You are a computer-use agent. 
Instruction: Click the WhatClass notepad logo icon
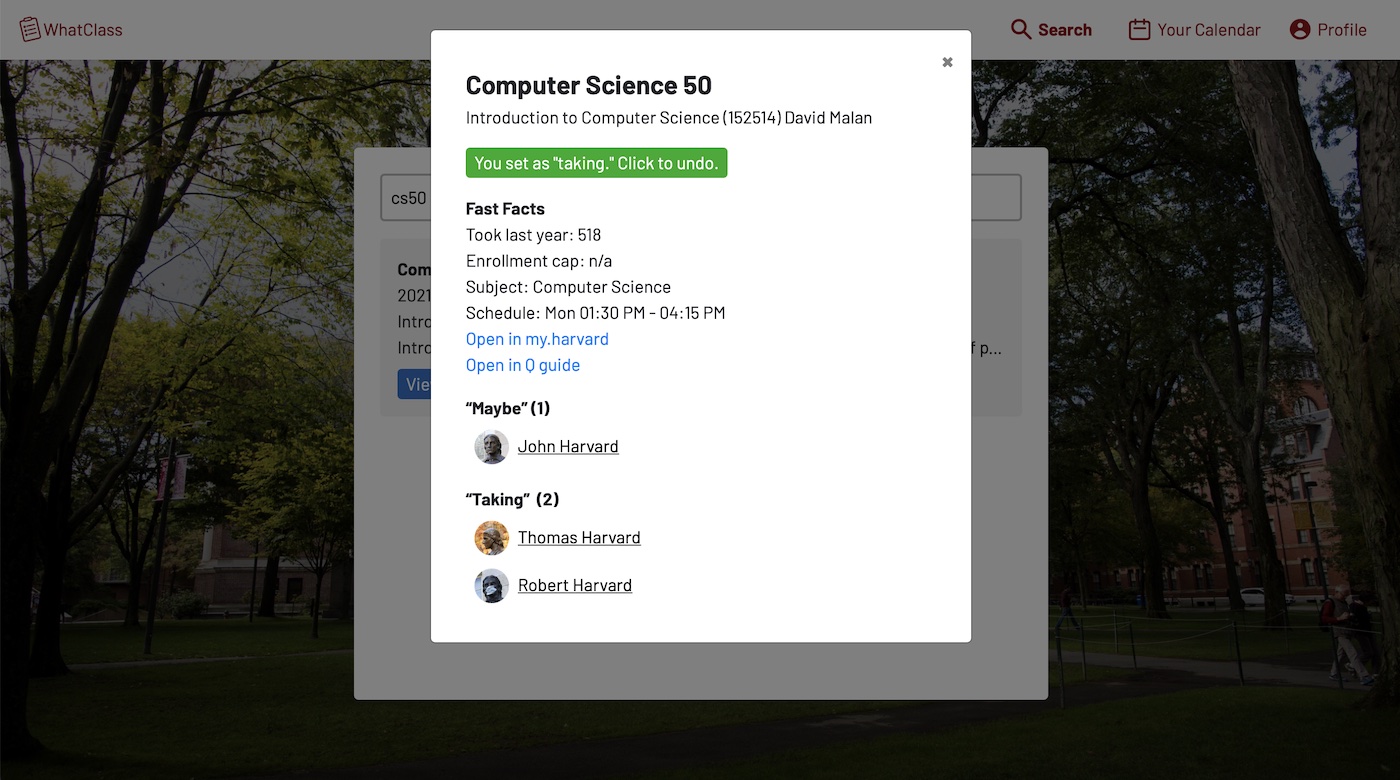pyautogui.click(x=30, y=29)
